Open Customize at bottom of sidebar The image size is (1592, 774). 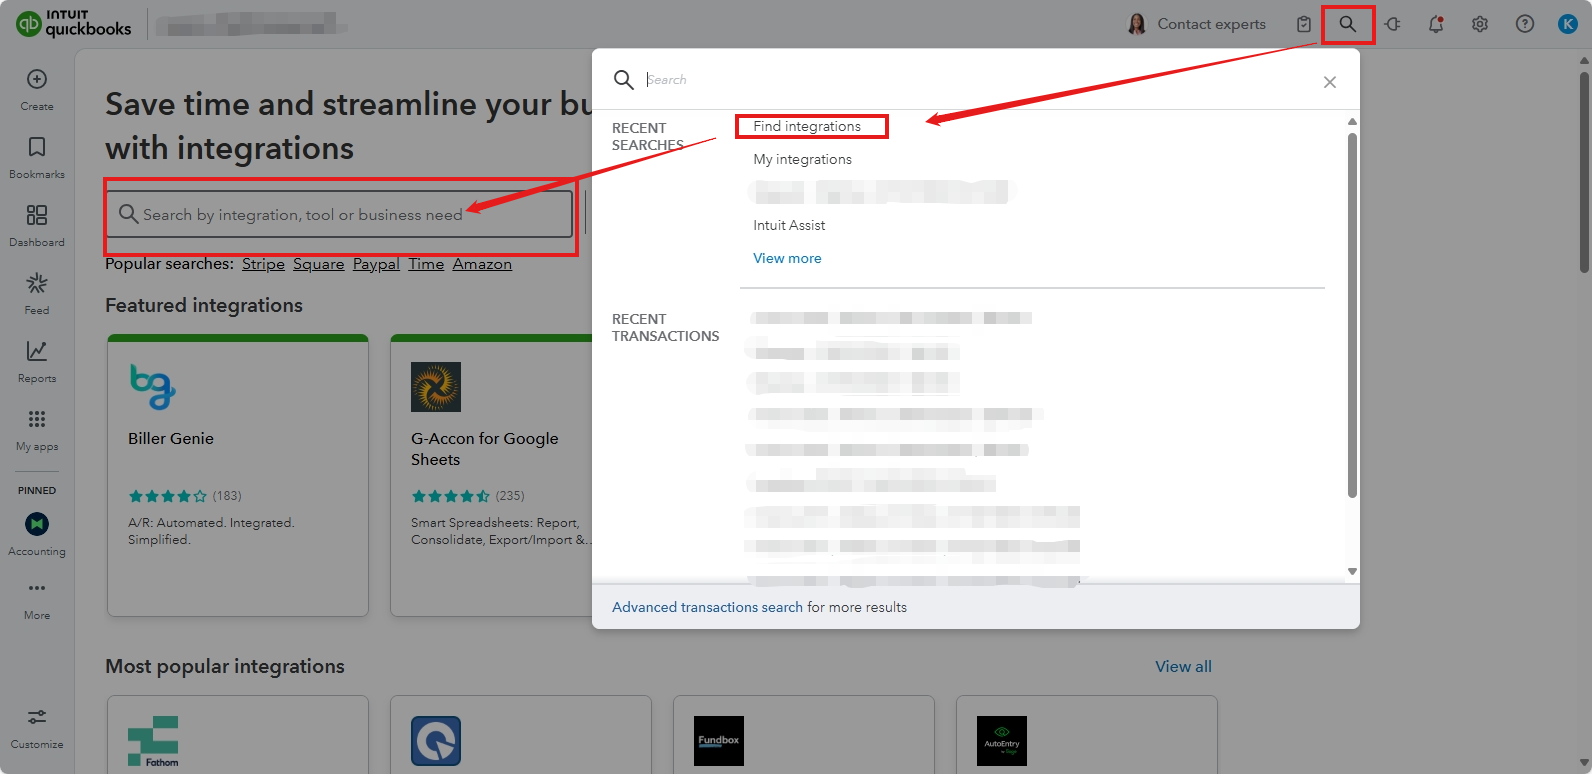click(37, 728)
